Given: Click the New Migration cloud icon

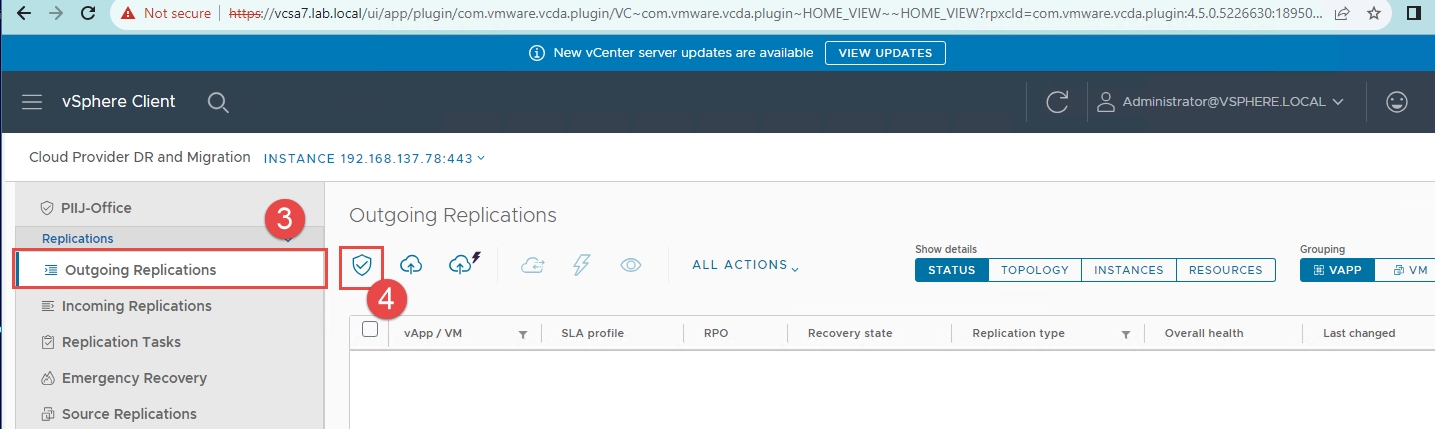Looking at the screenshot, I should click(411, 265).
